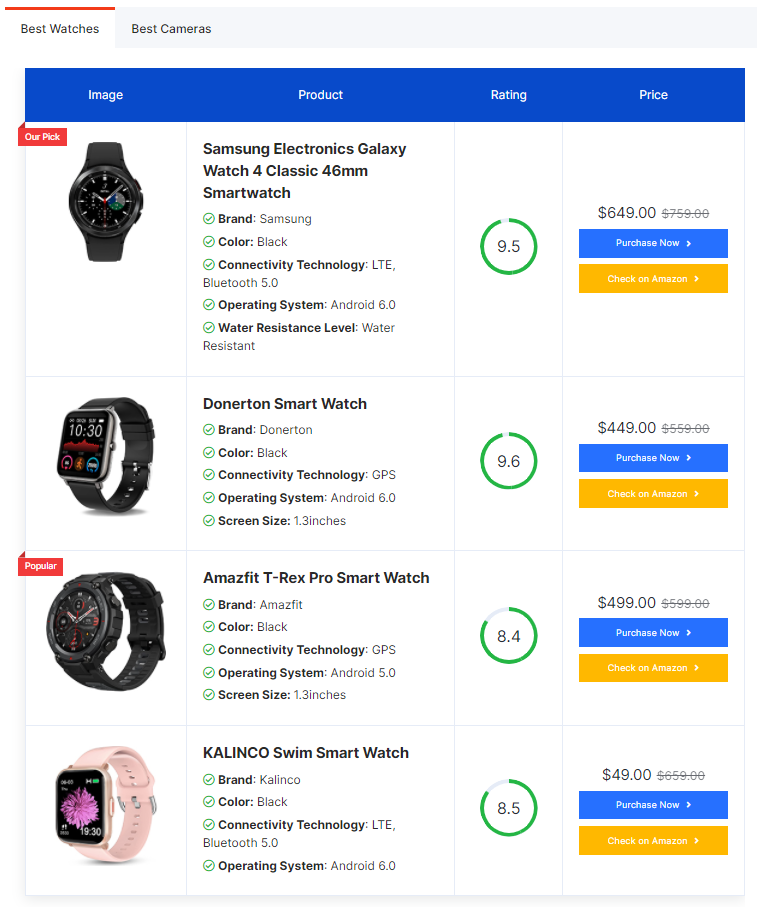Click the Popular badge on Amazfit watch
This screenshot has width=757, height=907.
[40, 566]
